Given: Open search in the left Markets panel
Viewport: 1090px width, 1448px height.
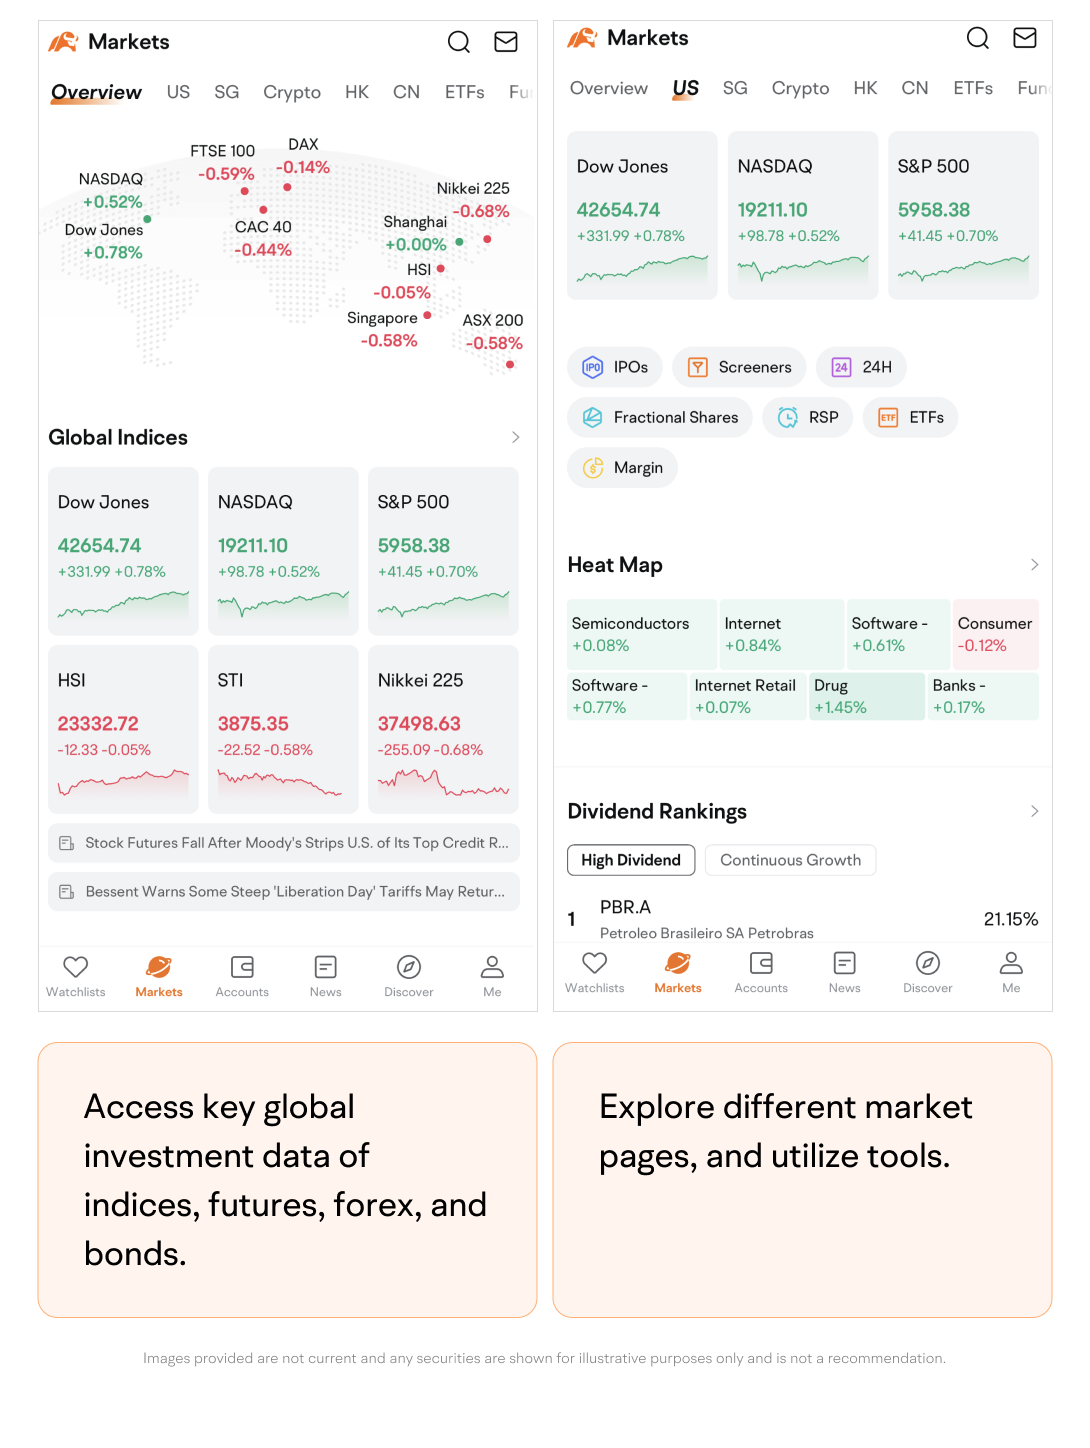Looking at the screenshot, I should coord(458,42).
